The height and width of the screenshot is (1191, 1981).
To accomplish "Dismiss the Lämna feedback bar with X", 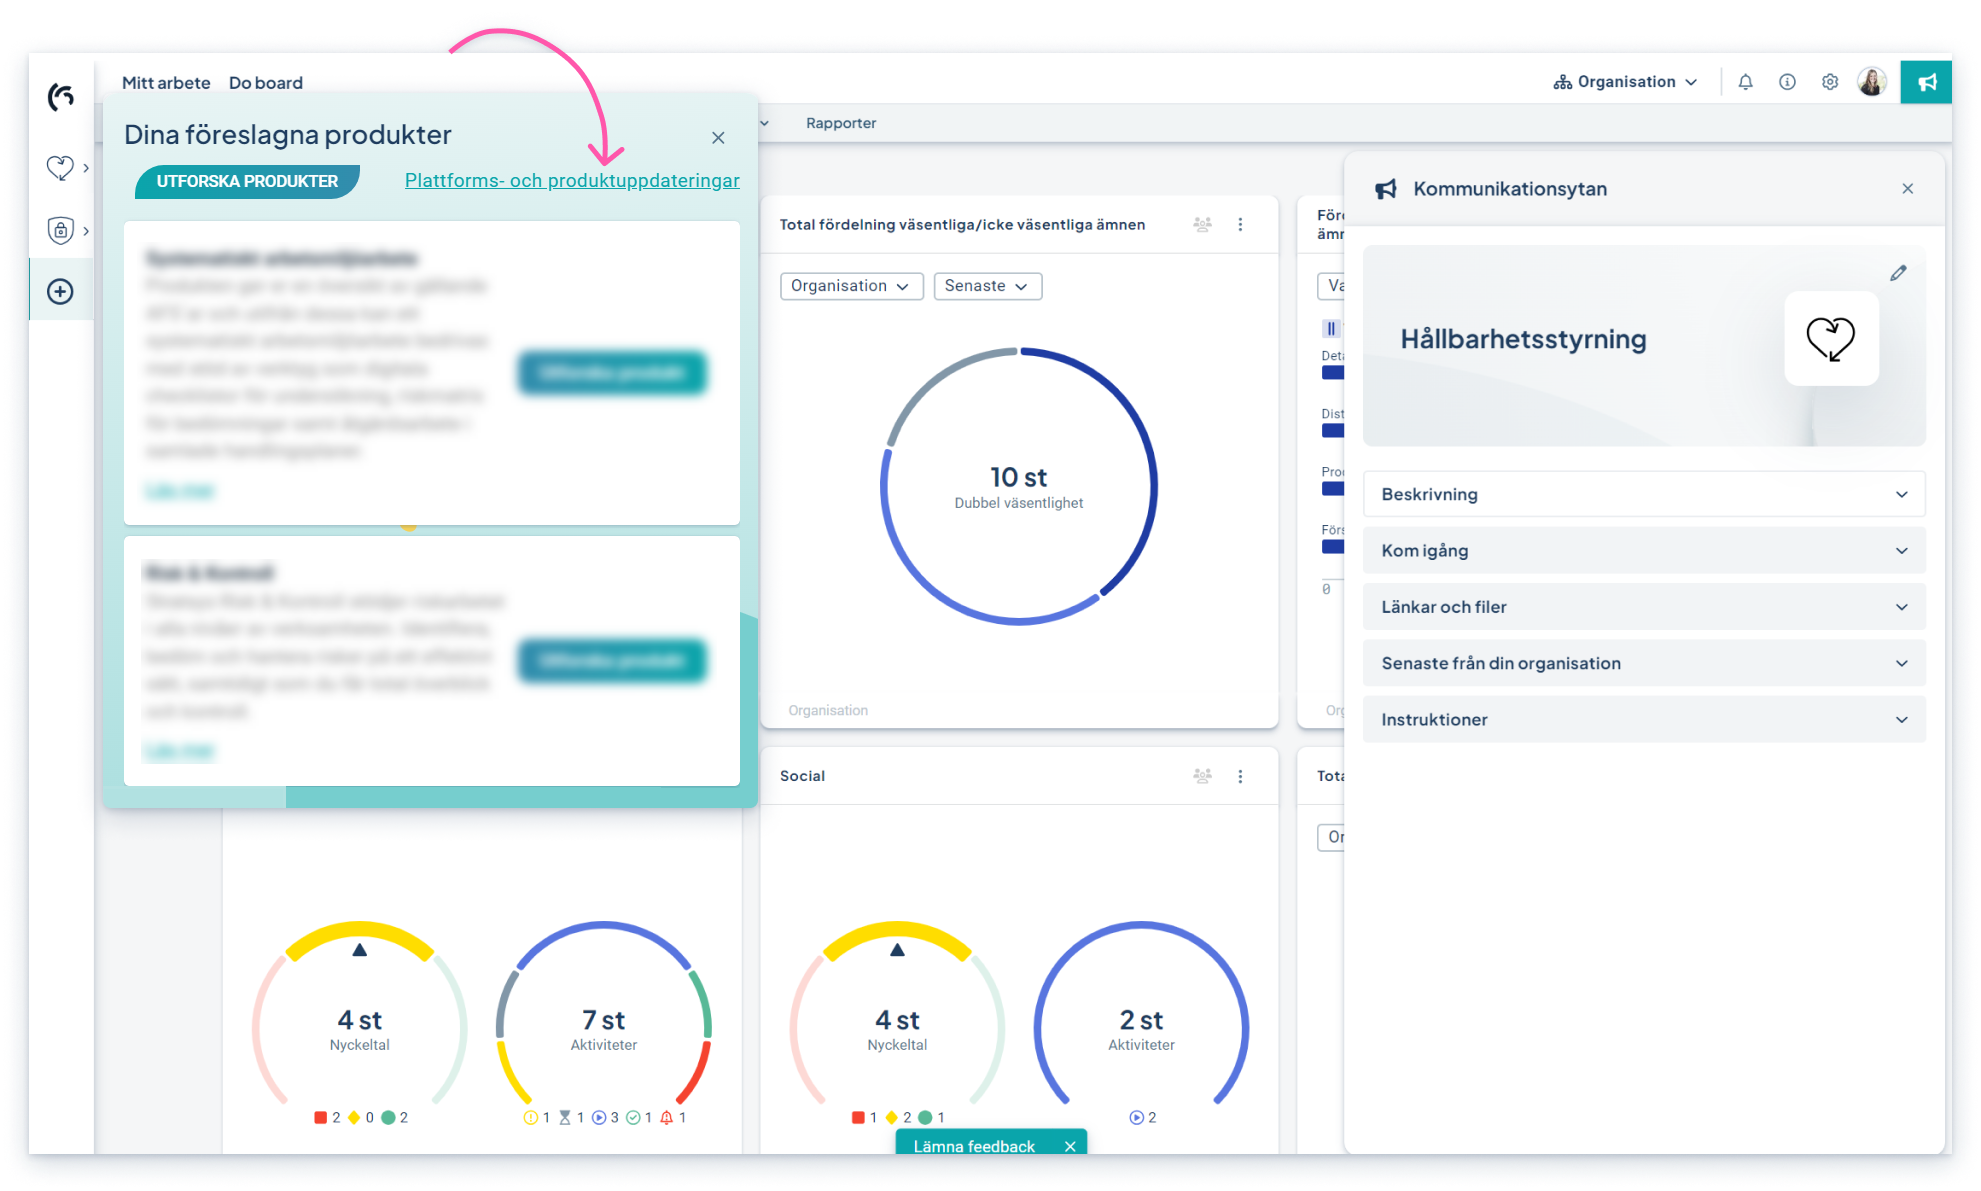I will [1070, 1146].
